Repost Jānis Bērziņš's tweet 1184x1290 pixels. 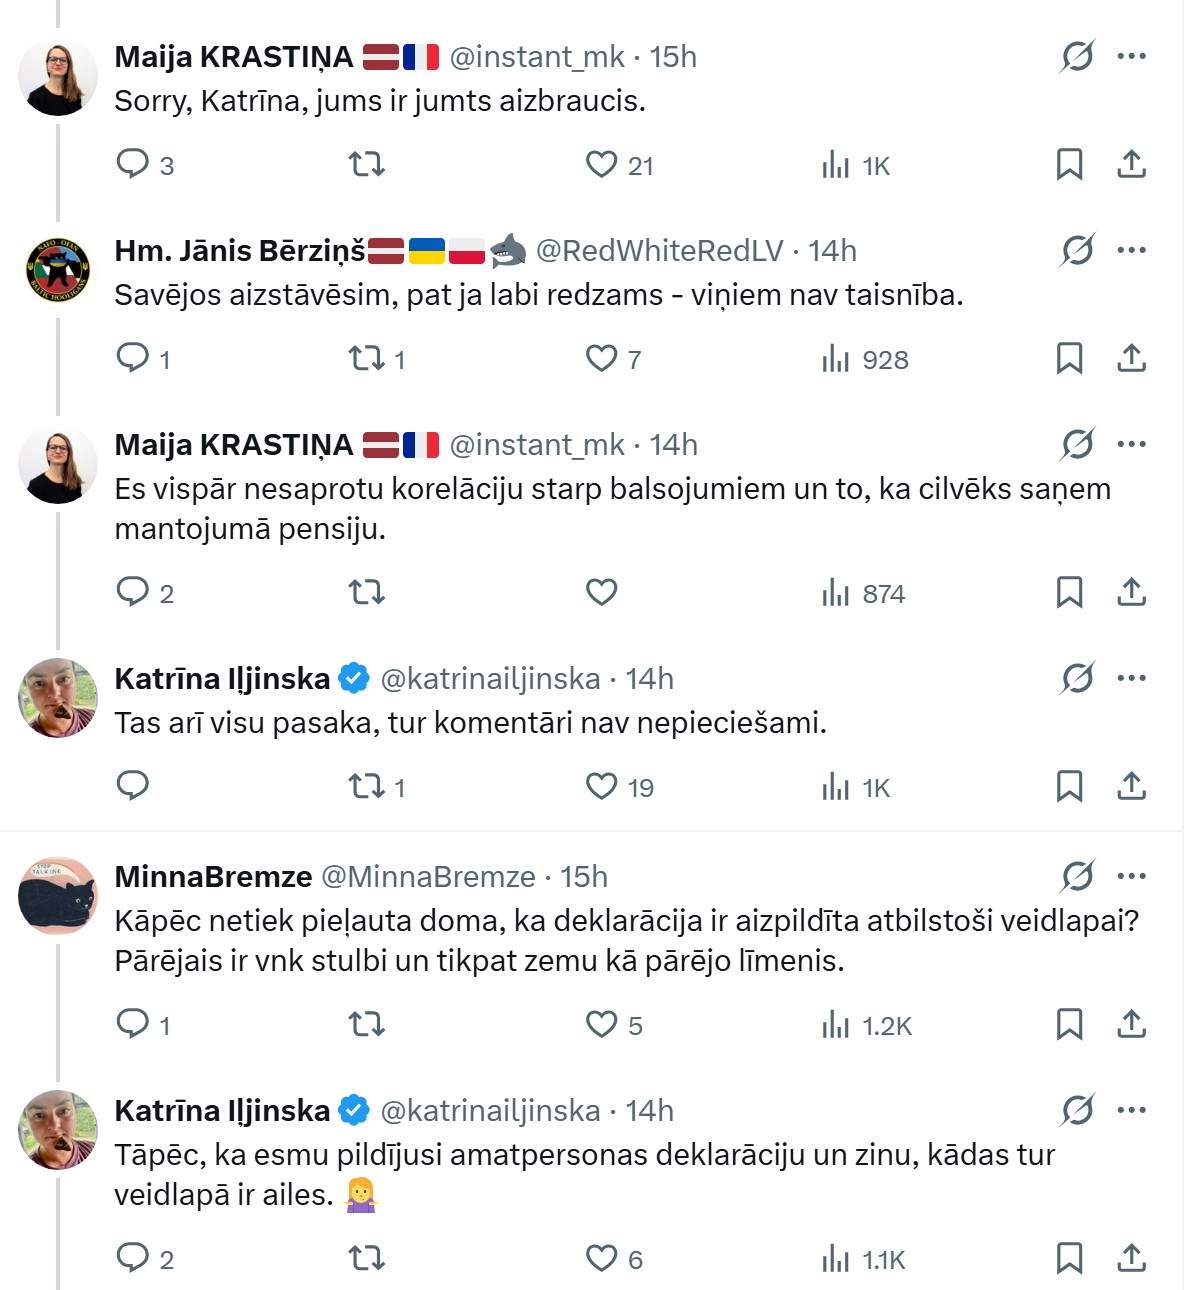[x=366, y=358]
